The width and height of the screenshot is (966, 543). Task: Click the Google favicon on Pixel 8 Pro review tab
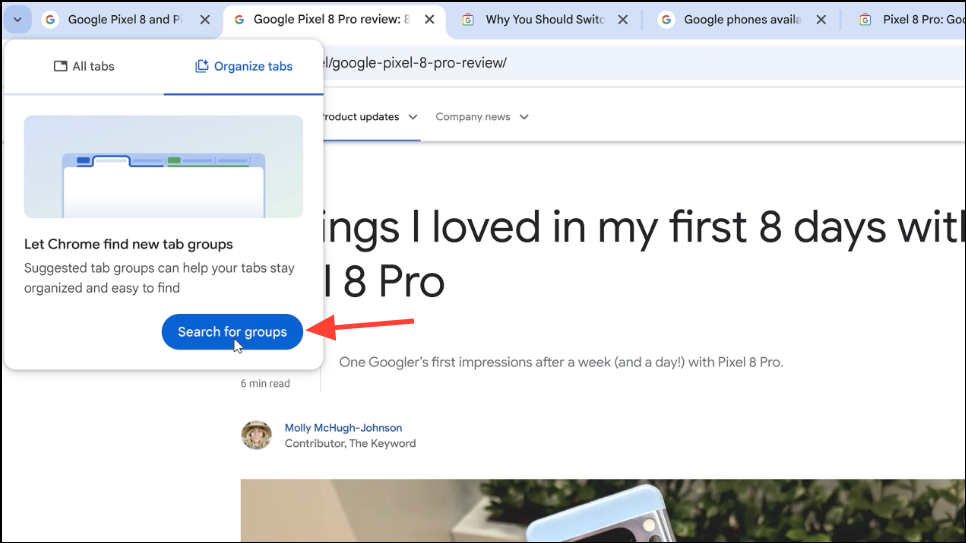pyautogui.click(x=239, y=20)
